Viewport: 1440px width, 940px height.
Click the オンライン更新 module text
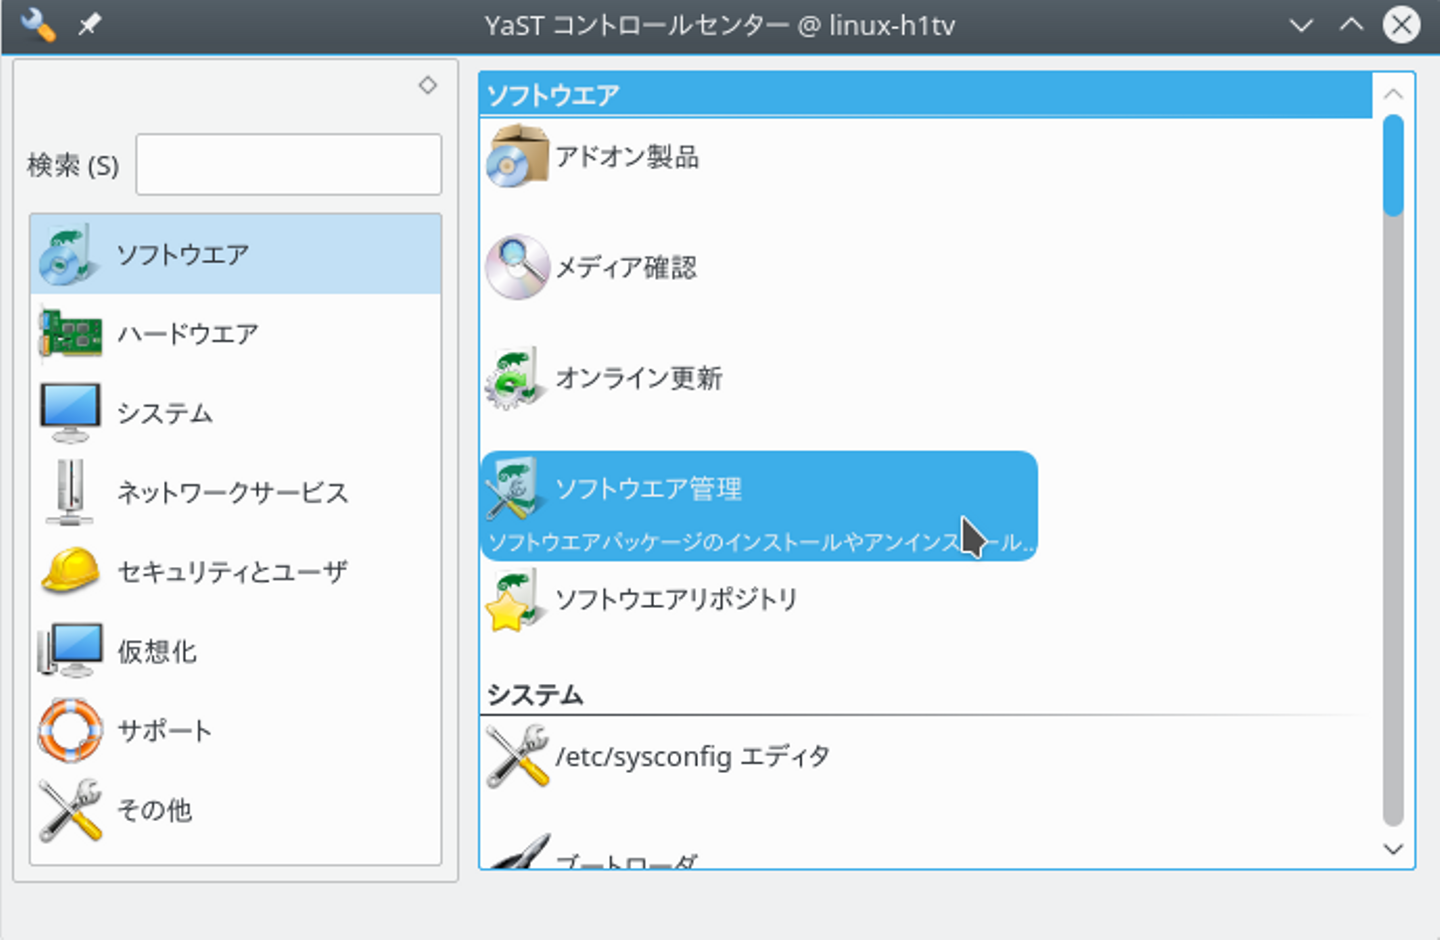639,378
